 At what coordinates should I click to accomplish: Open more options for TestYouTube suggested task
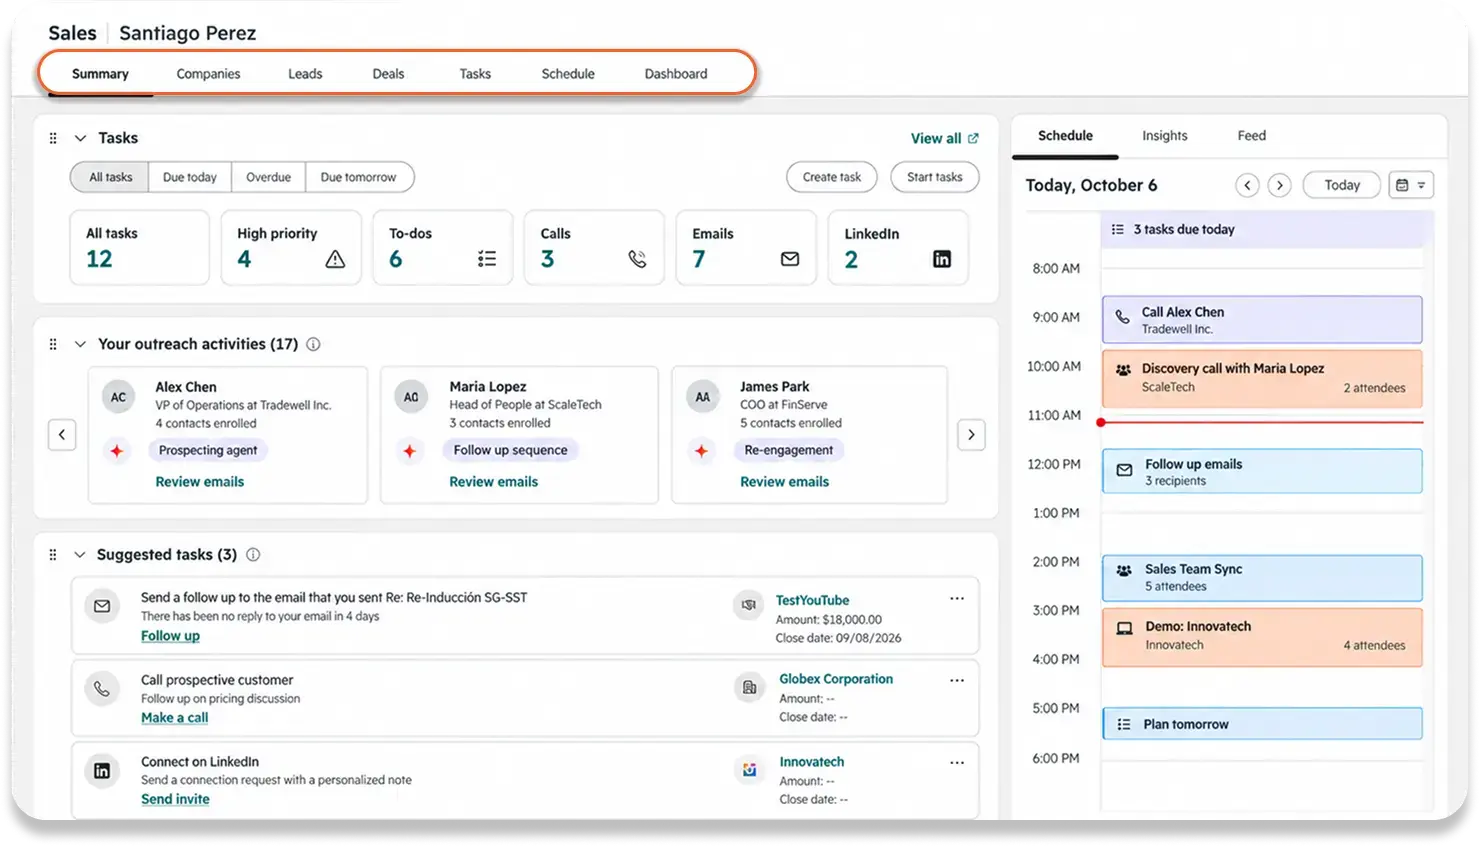957,599
